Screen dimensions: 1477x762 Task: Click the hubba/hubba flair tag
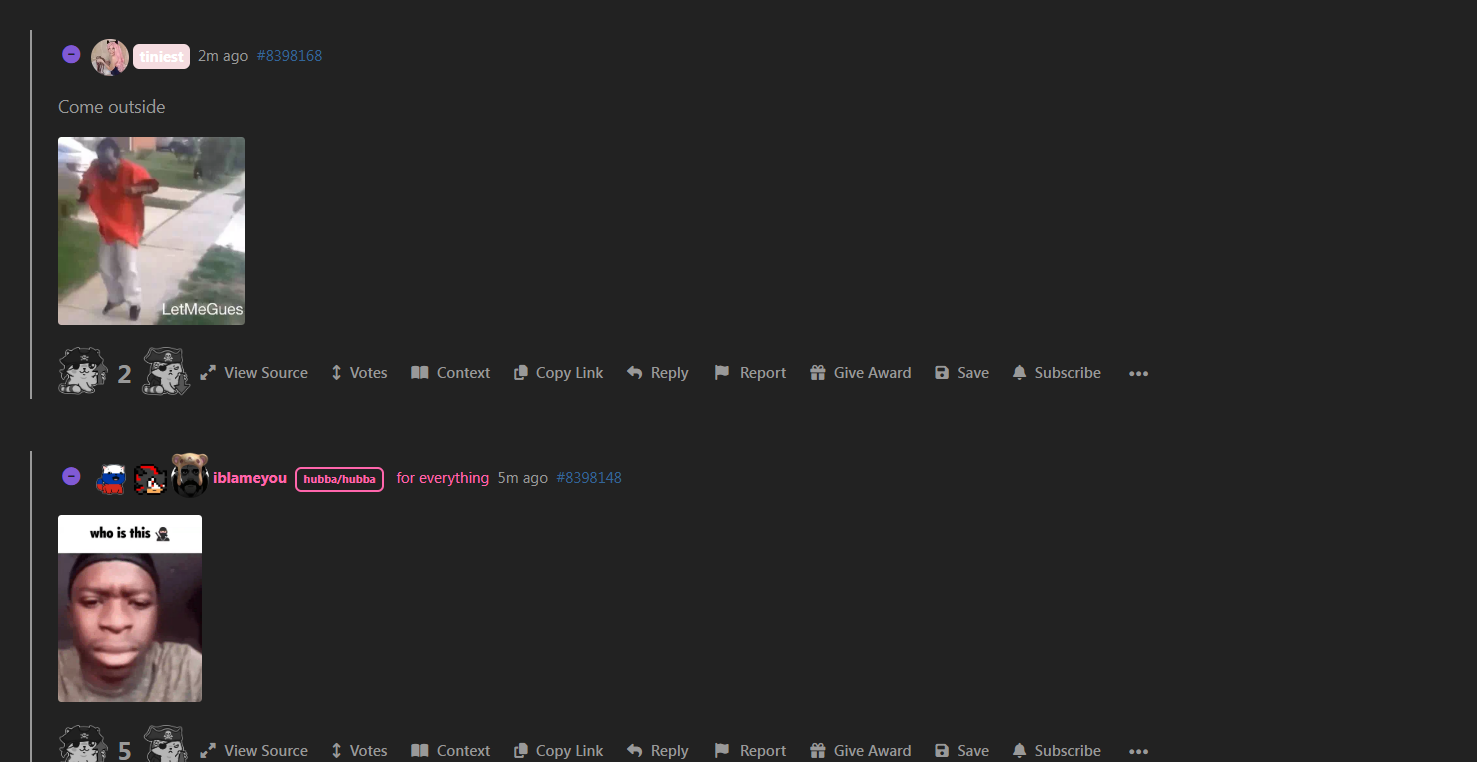pos(339,479)
